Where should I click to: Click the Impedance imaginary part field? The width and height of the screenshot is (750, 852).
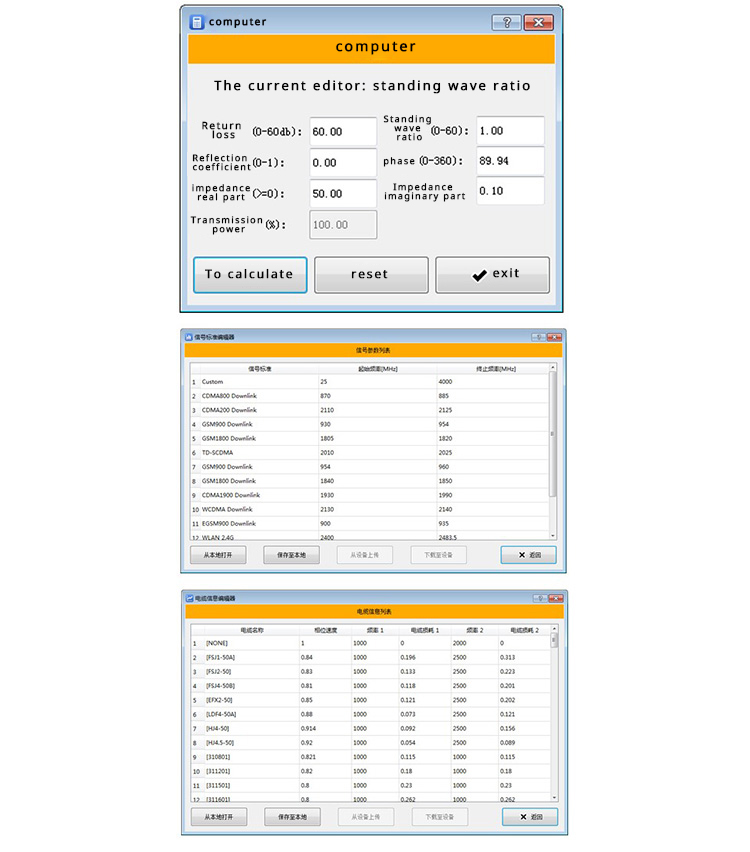pos(509,191)
